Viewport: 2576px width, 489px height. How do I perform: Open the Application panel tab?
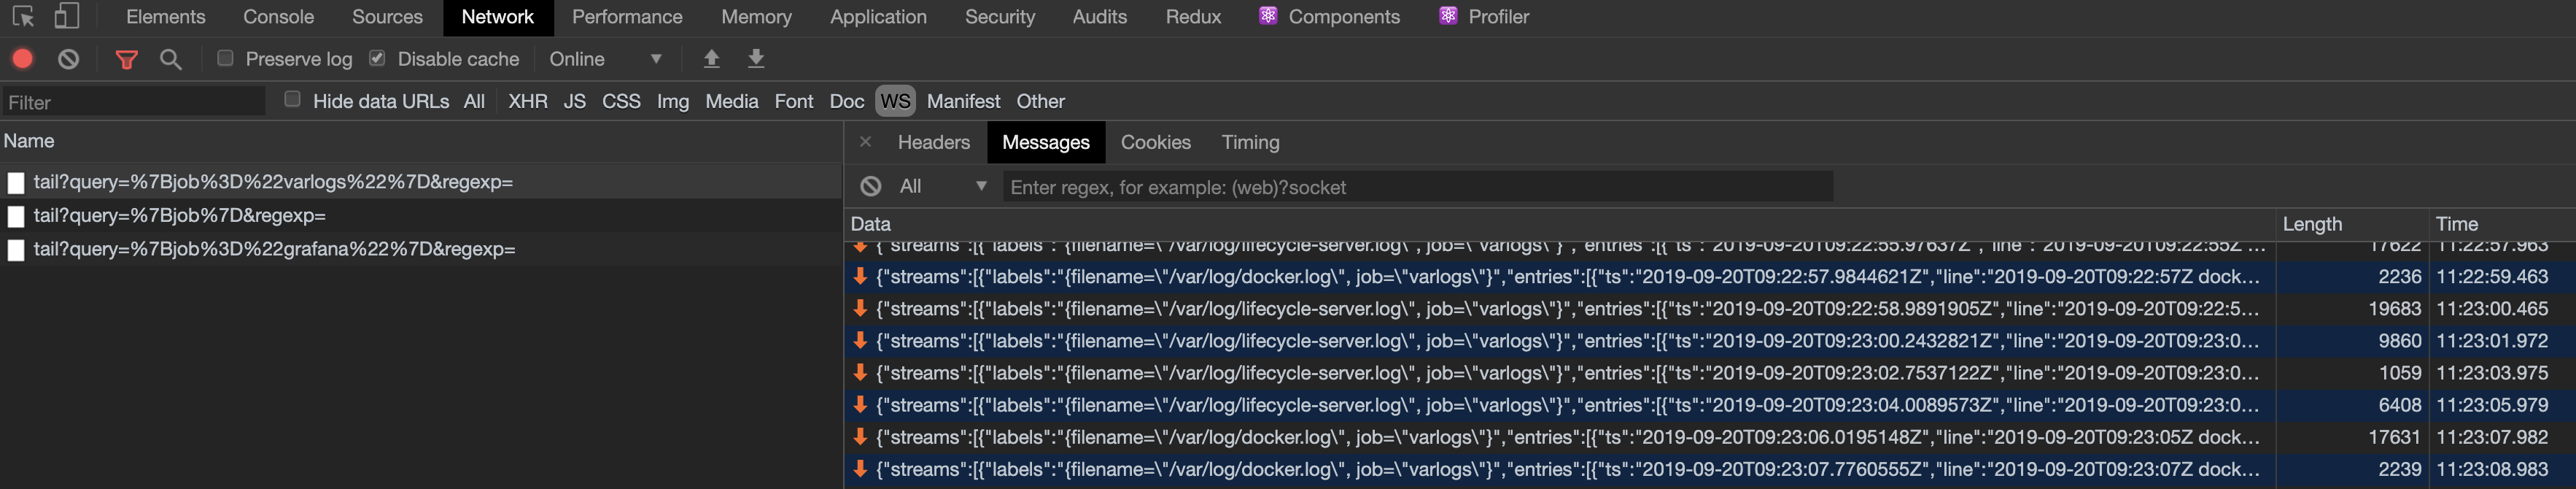[878, 17]
